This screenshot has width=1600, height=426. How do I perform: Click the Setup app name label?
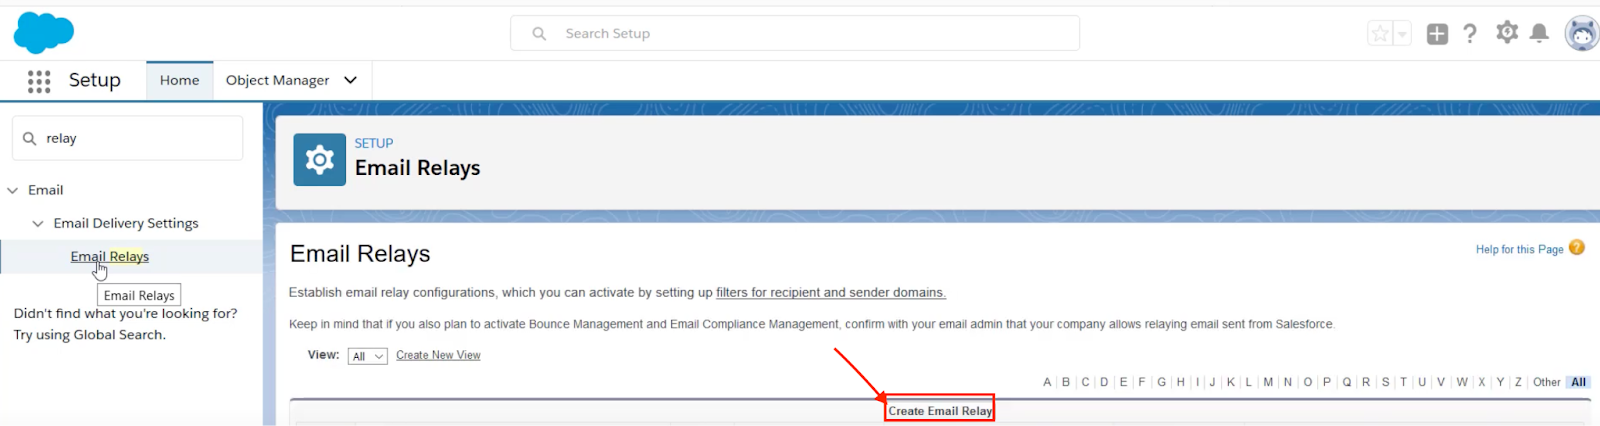pos(95,80)
